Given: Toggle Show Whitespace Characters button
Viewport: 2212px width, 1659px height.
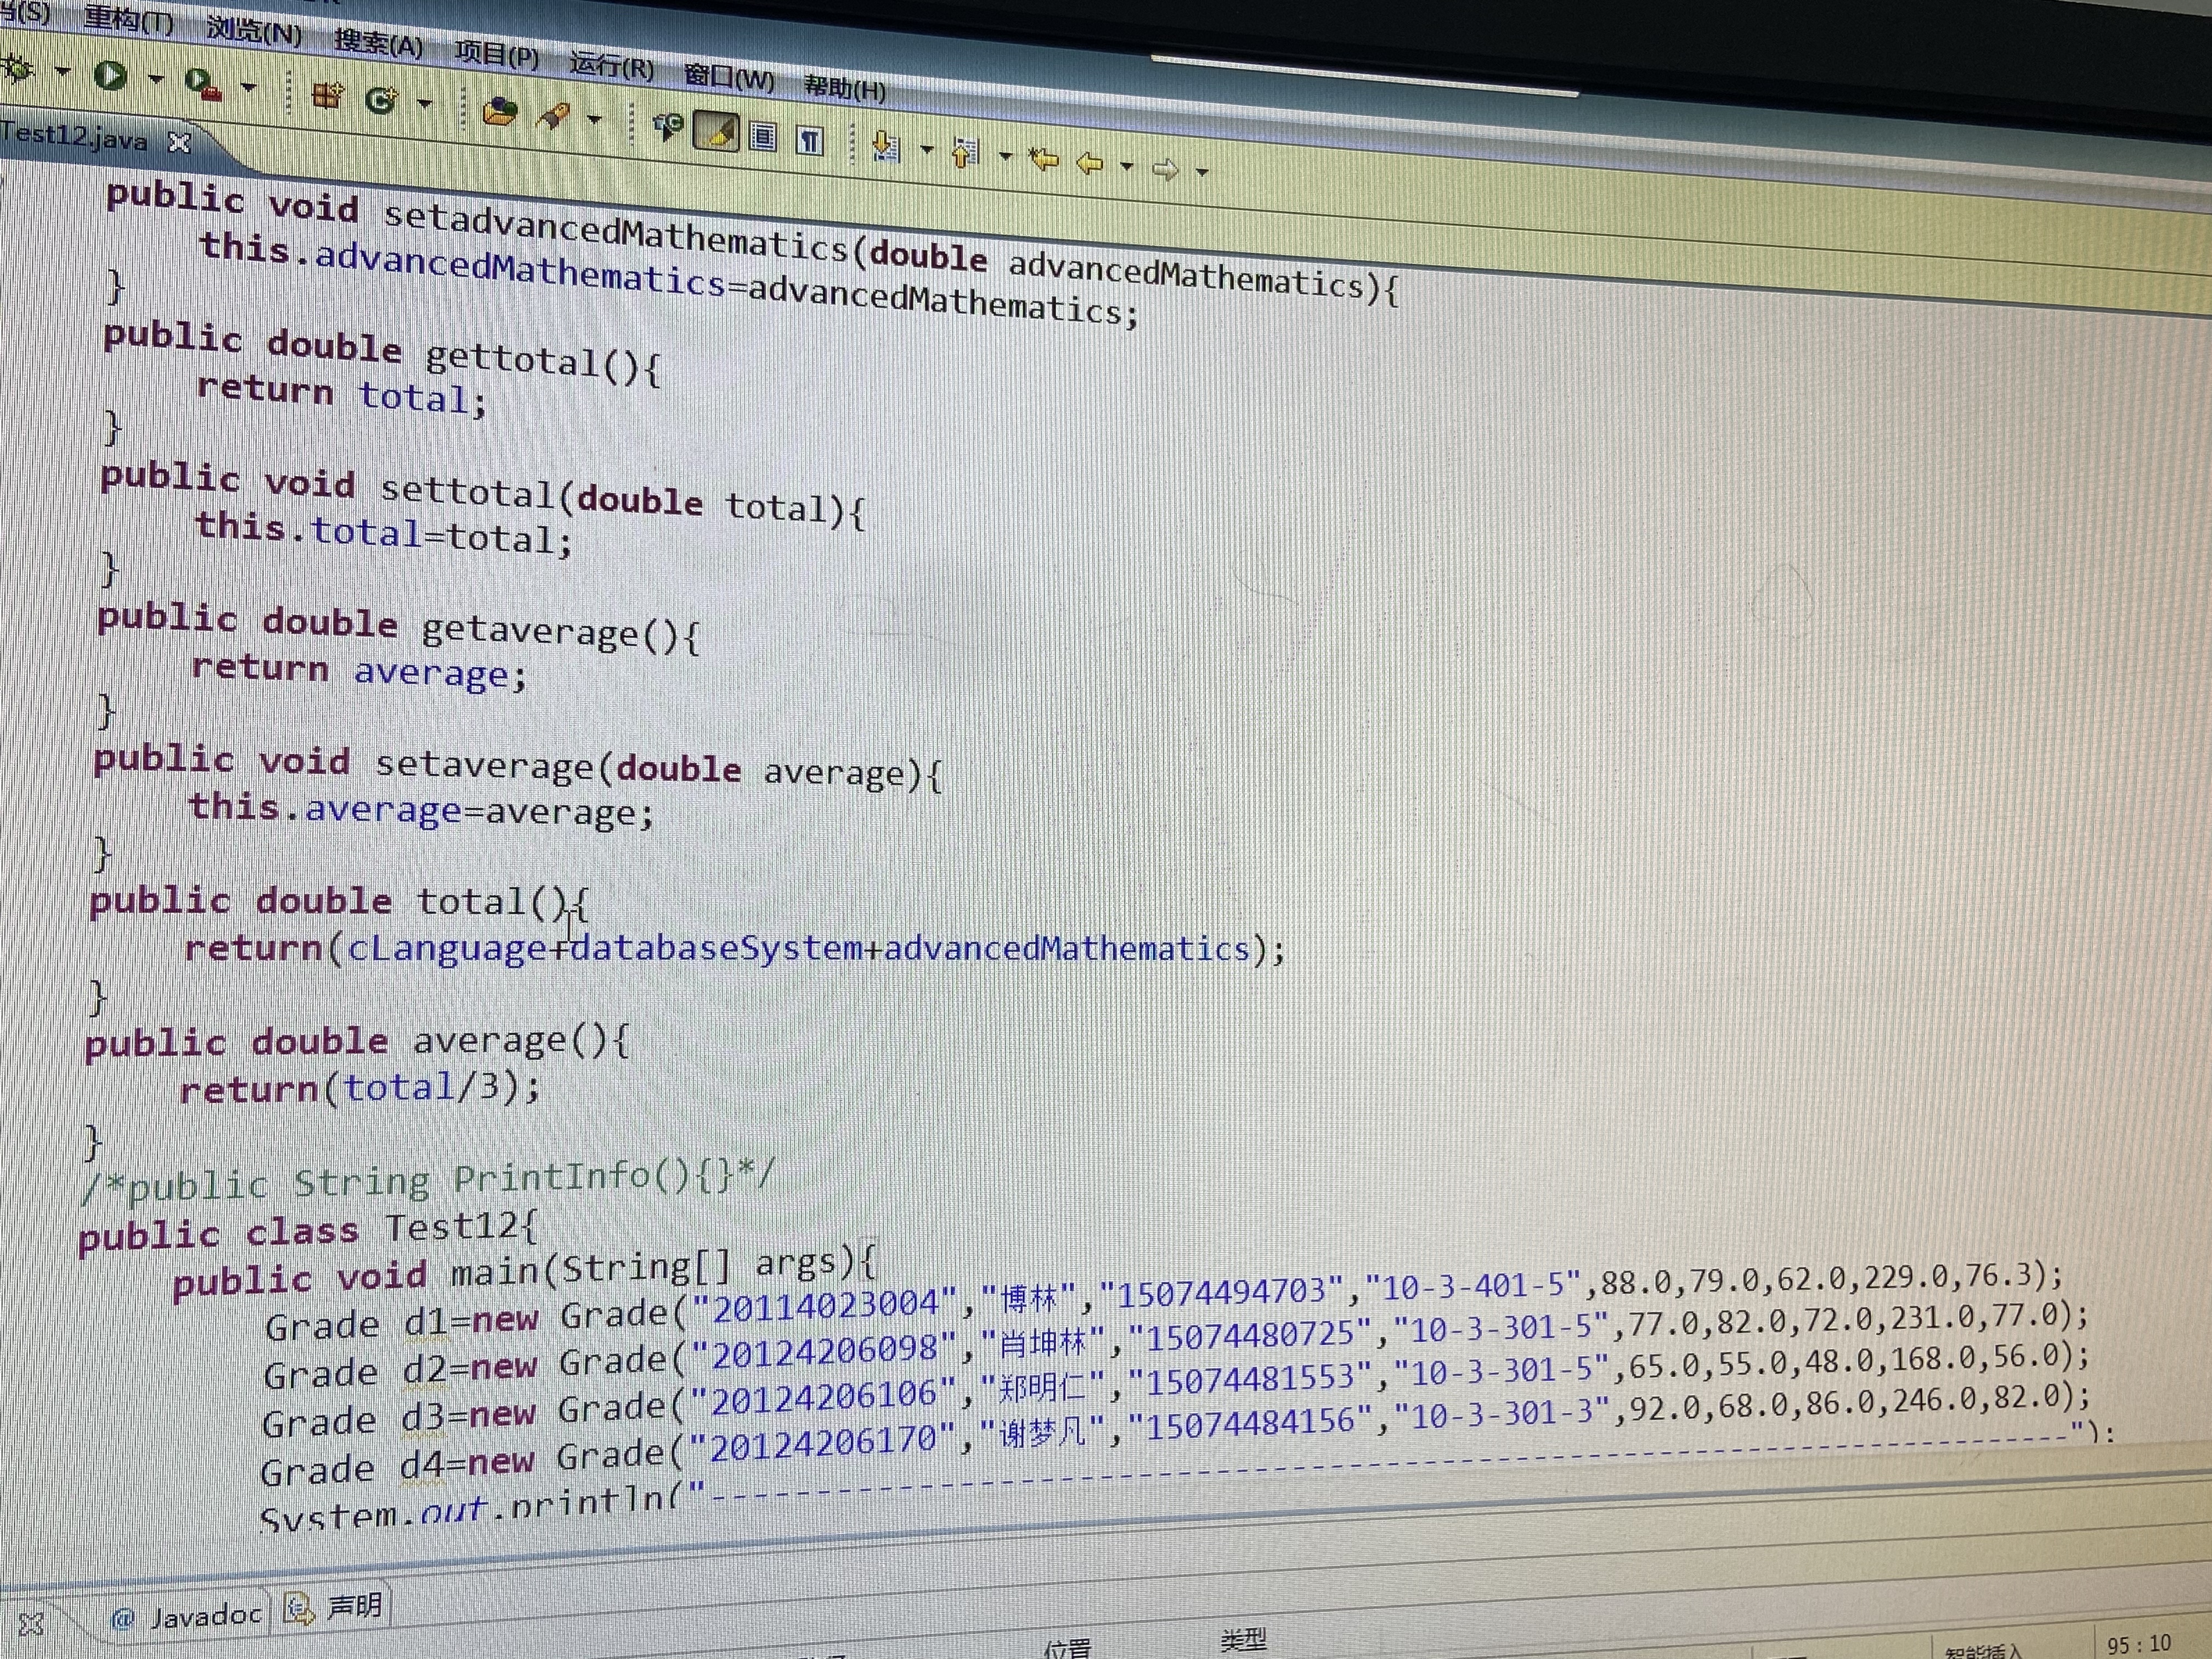Looking at the screenshot, I should [x=809, y=141].
